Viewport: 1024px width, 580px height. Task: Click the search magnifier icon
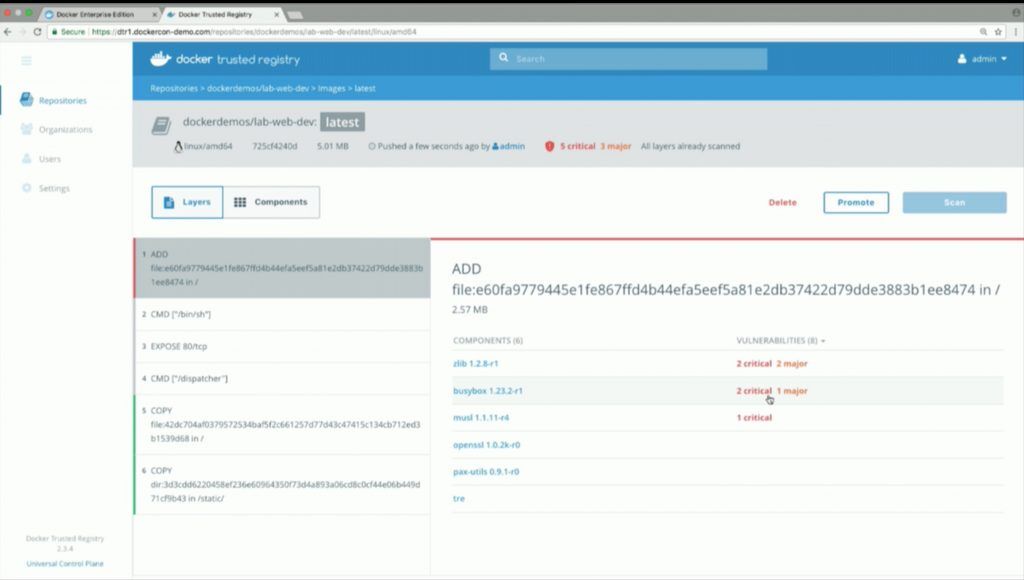[x=504, y=58]
